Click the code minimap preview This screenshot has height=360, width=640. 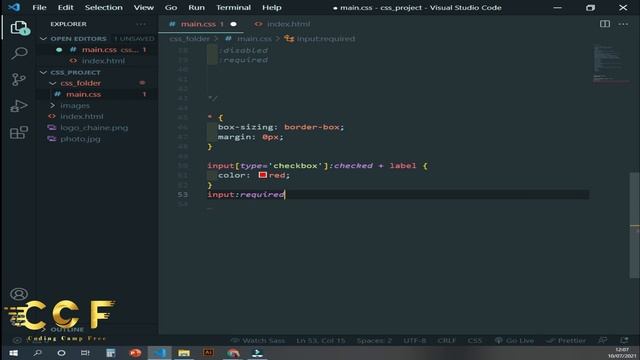coord(611,63)
